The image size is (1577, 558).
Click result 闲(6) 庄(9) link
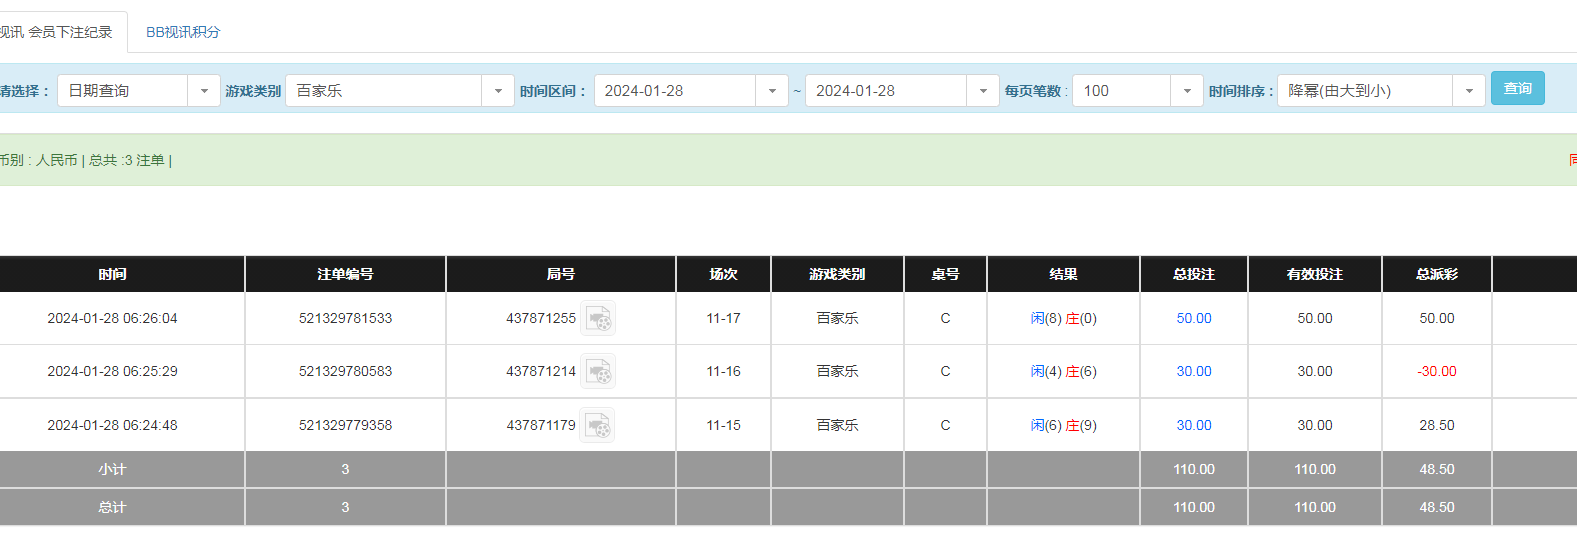coord(1063,426)
